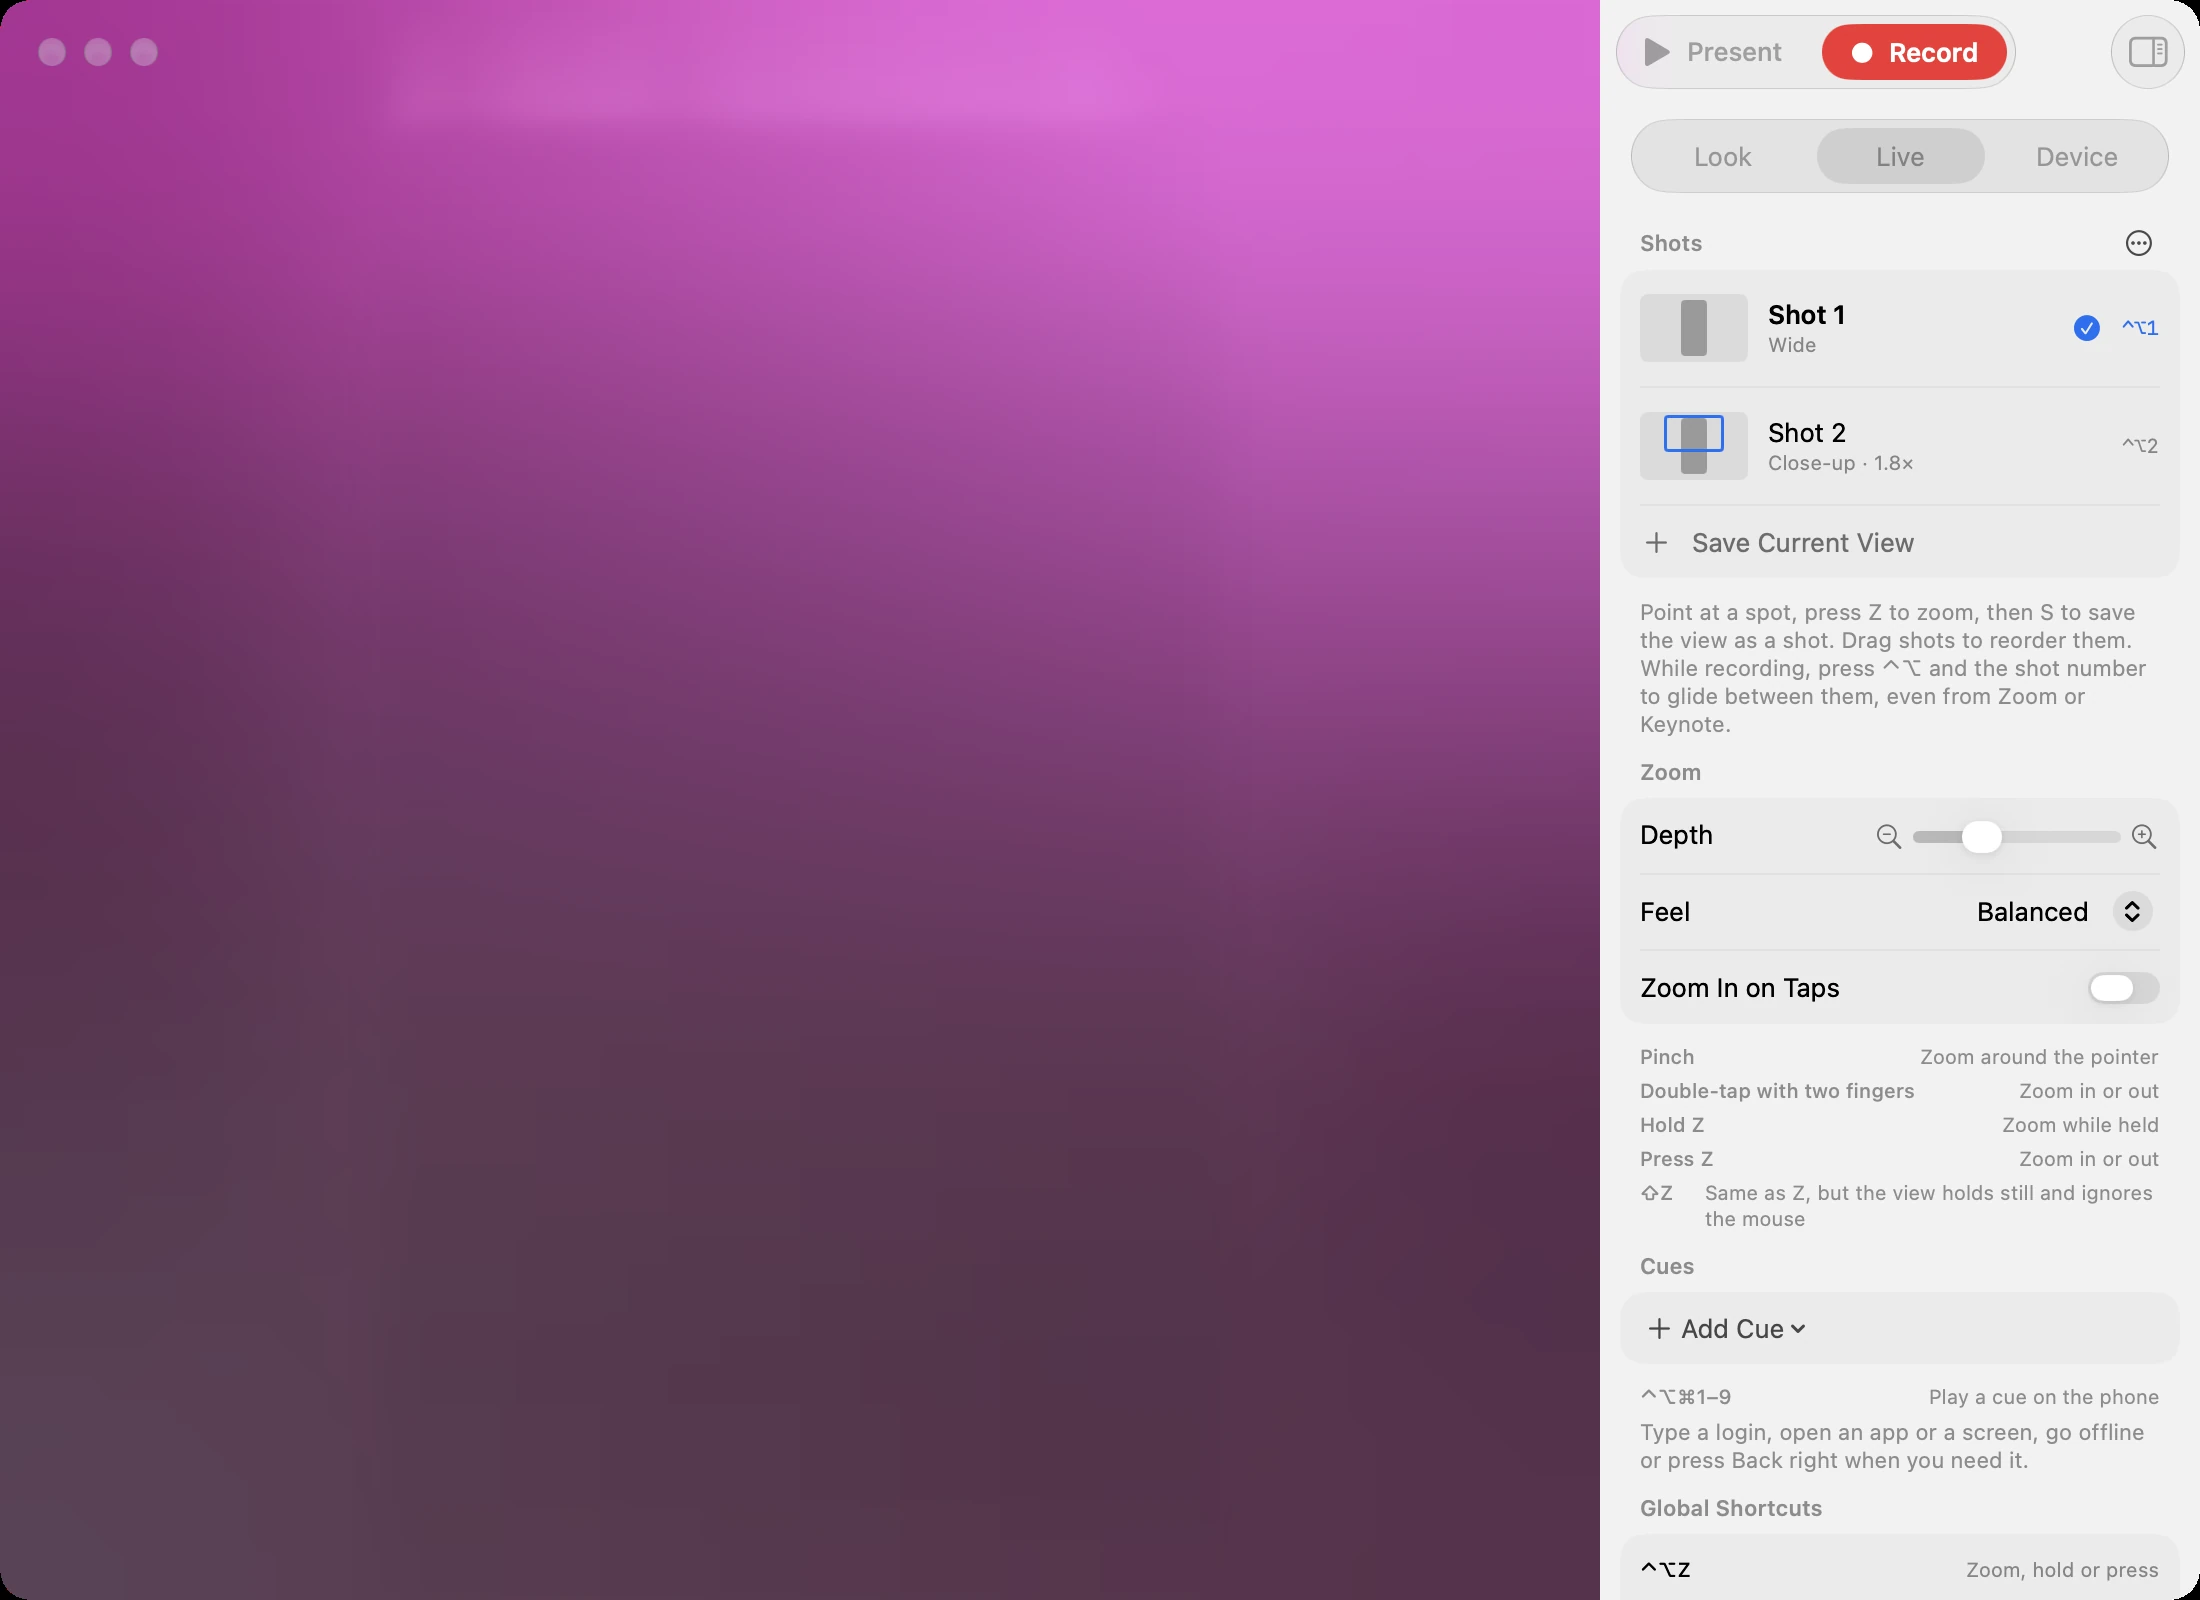This screenshot has height=1600, width=2200.
Task: Toggle the sidebar panel icon
Action: [2147, 52]
